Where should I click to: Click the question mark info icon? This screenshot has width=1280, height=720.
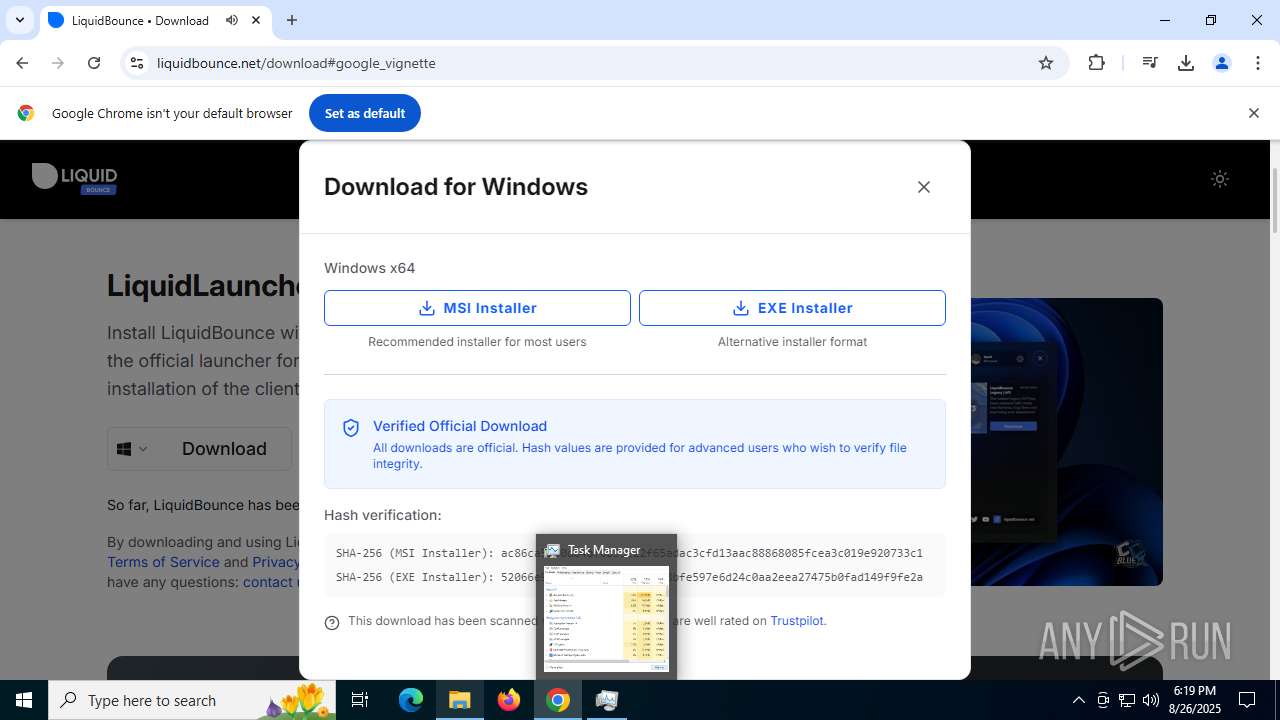pos(332,622)
